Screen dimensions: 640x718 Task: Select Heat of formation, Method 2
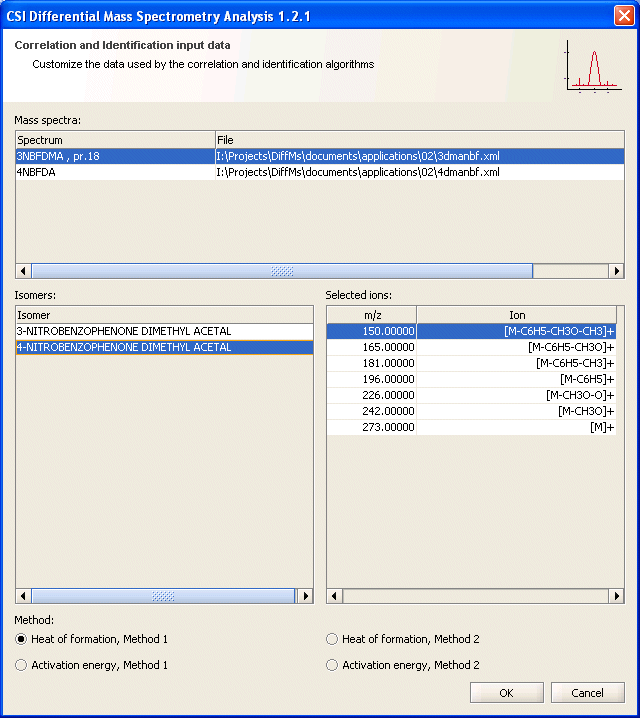pos(333,639)
